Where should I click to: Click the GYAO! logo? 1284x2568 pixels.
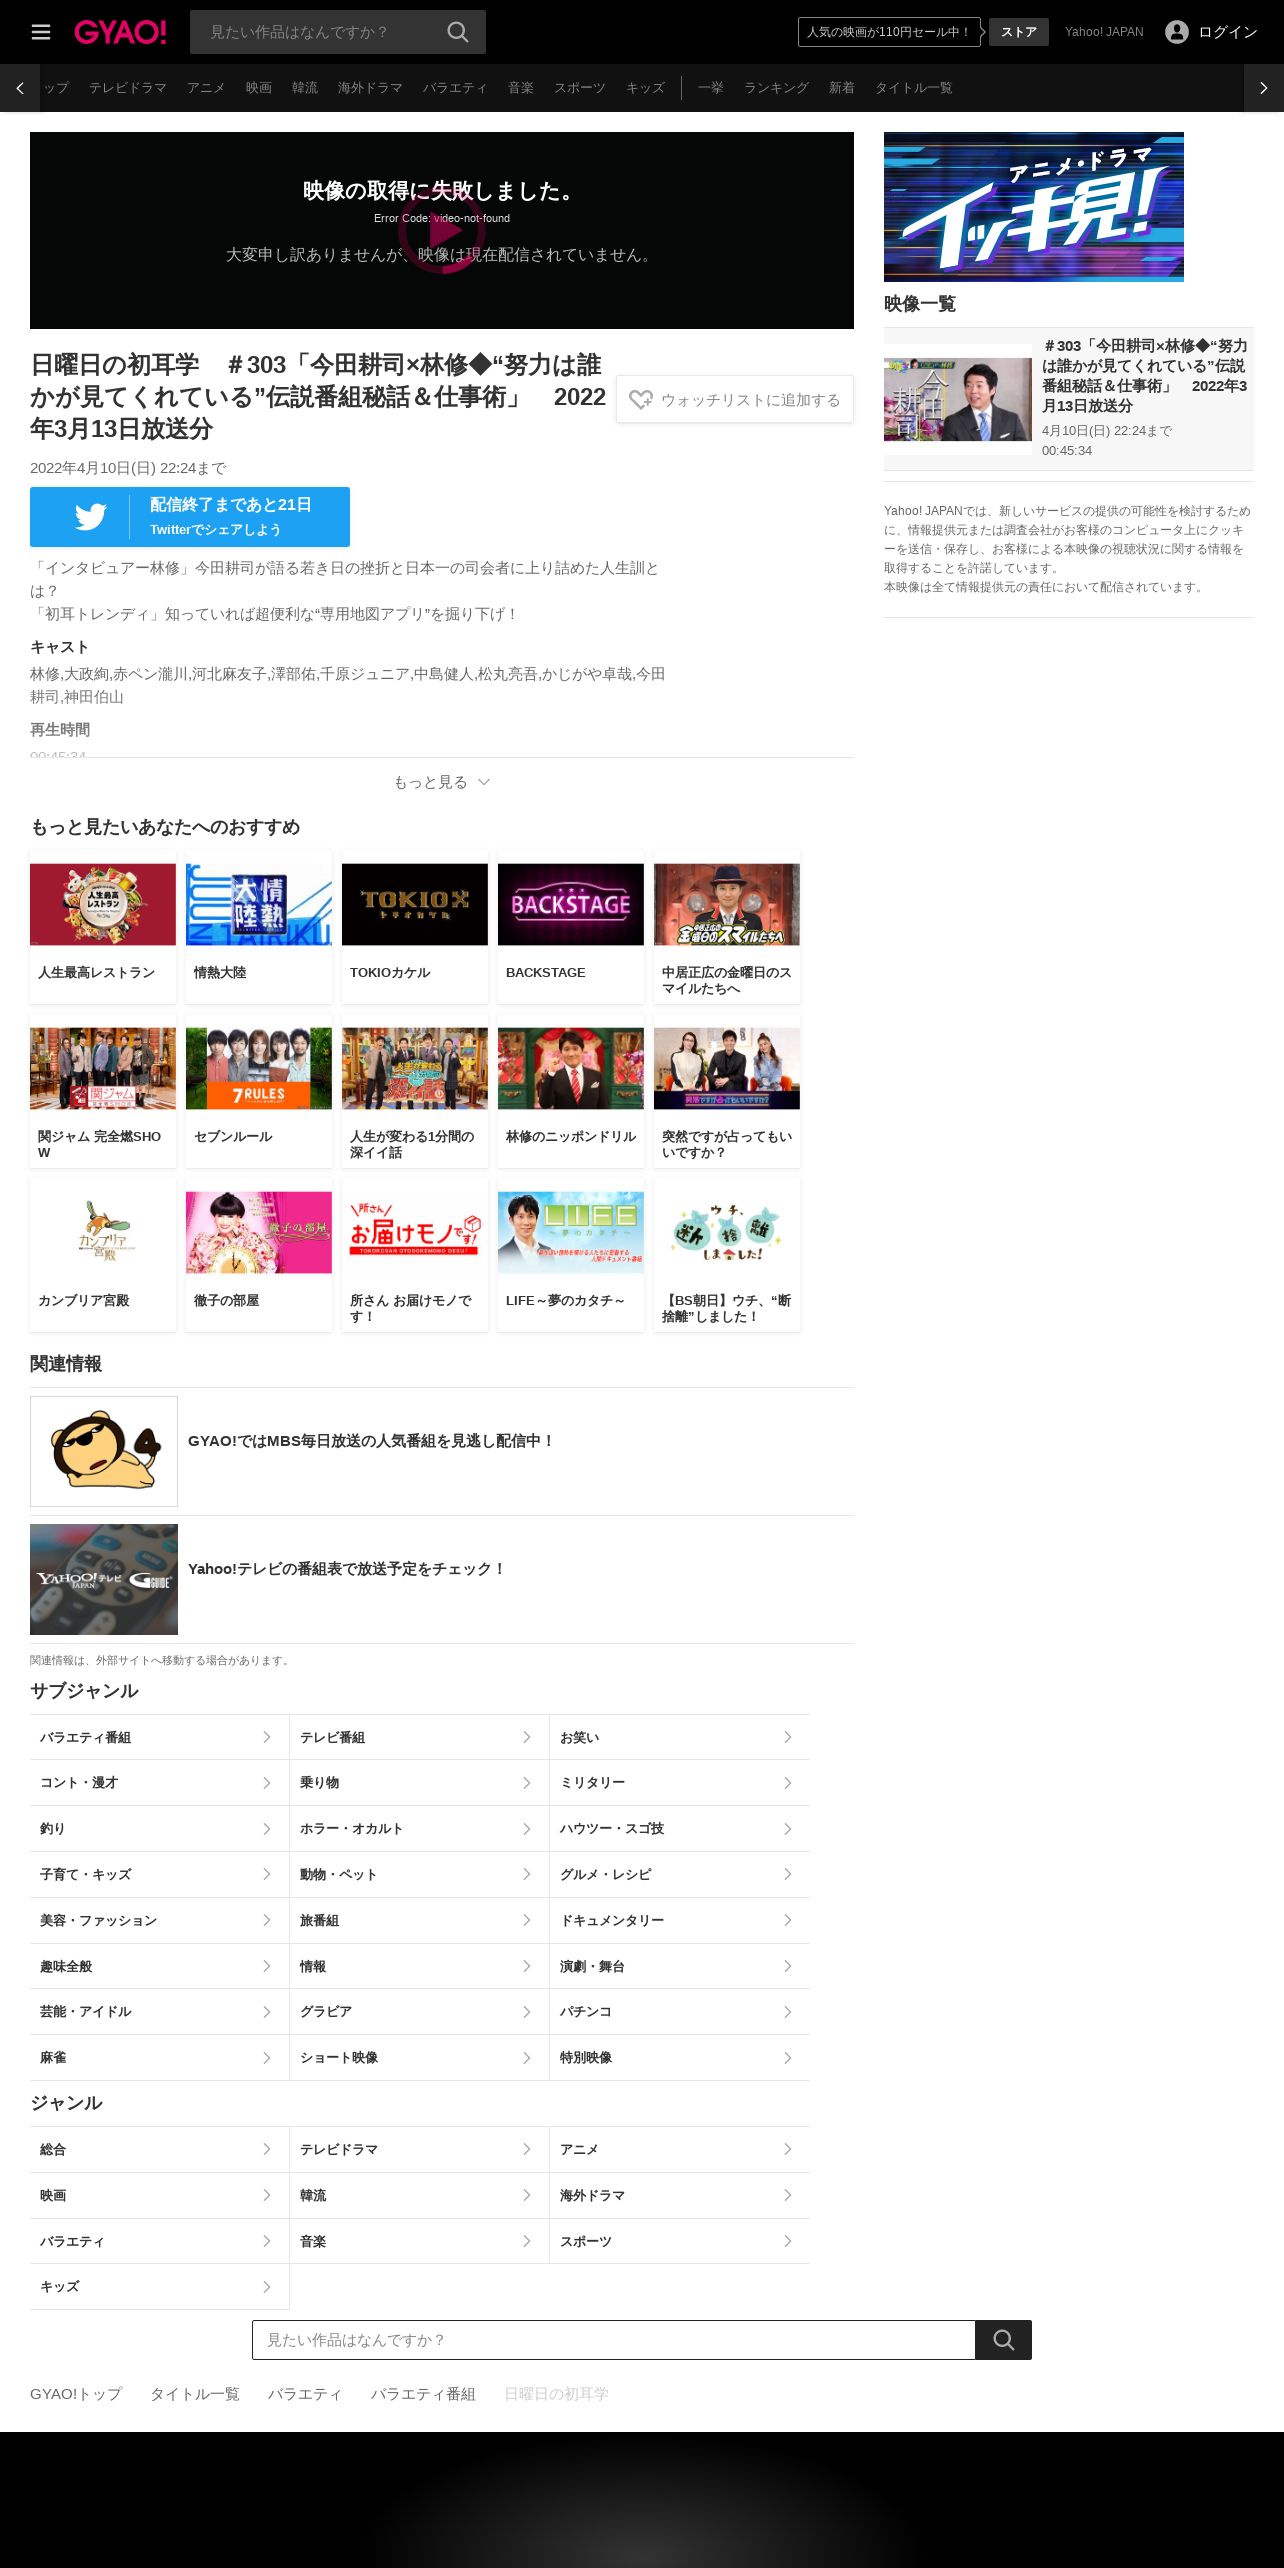pyautogui.click(x=120, y=32)
